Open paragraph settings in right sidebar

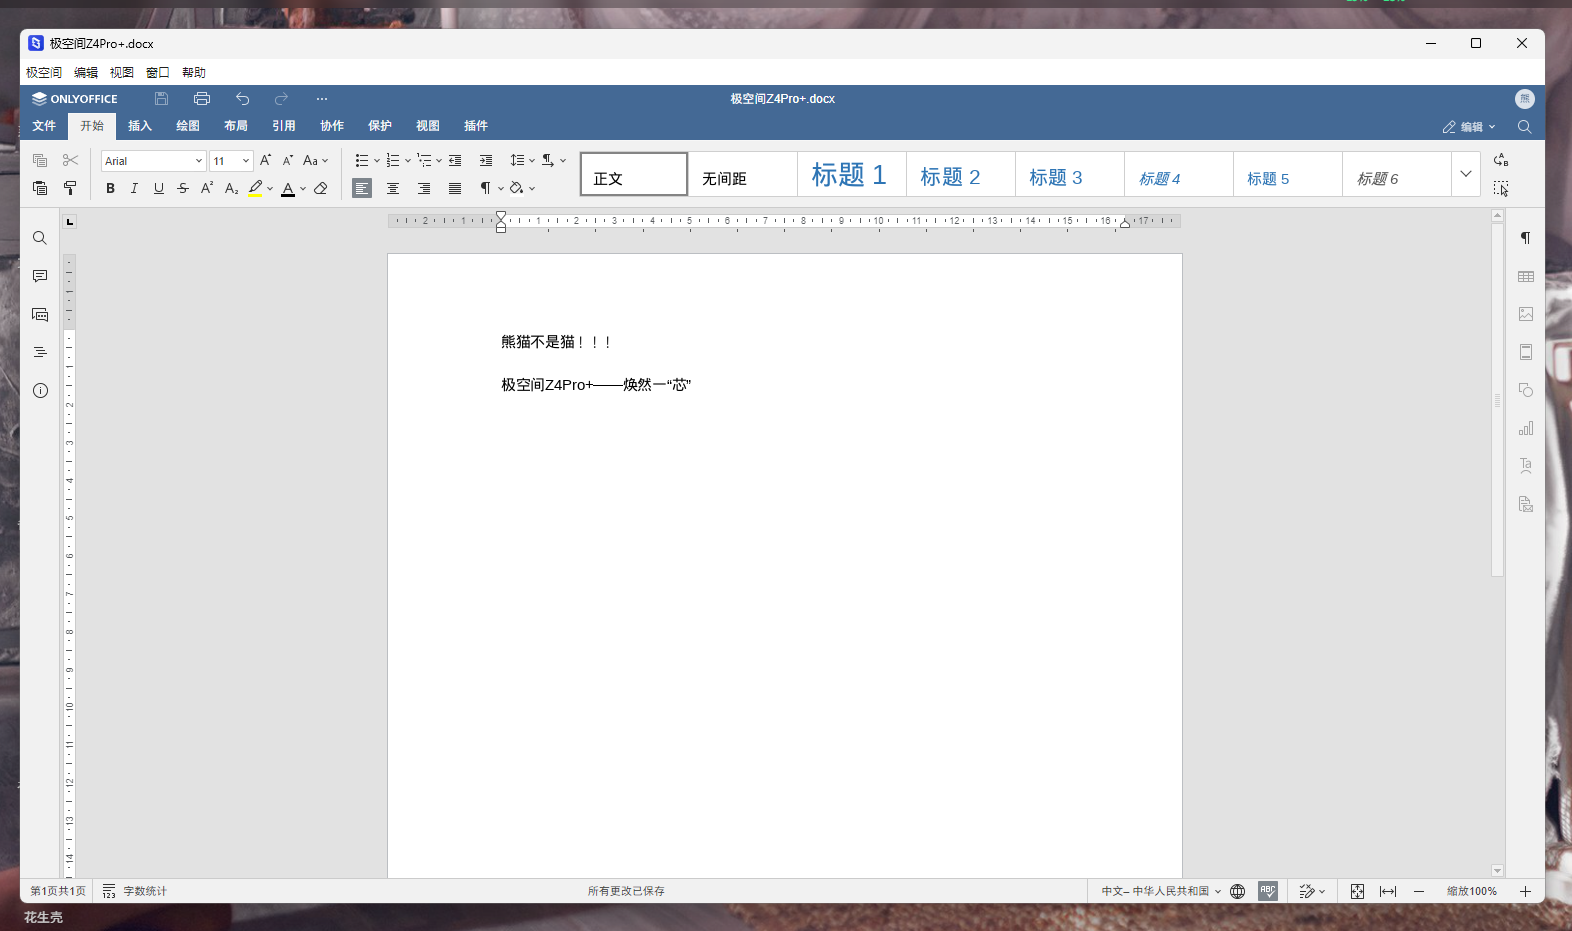1526,238
